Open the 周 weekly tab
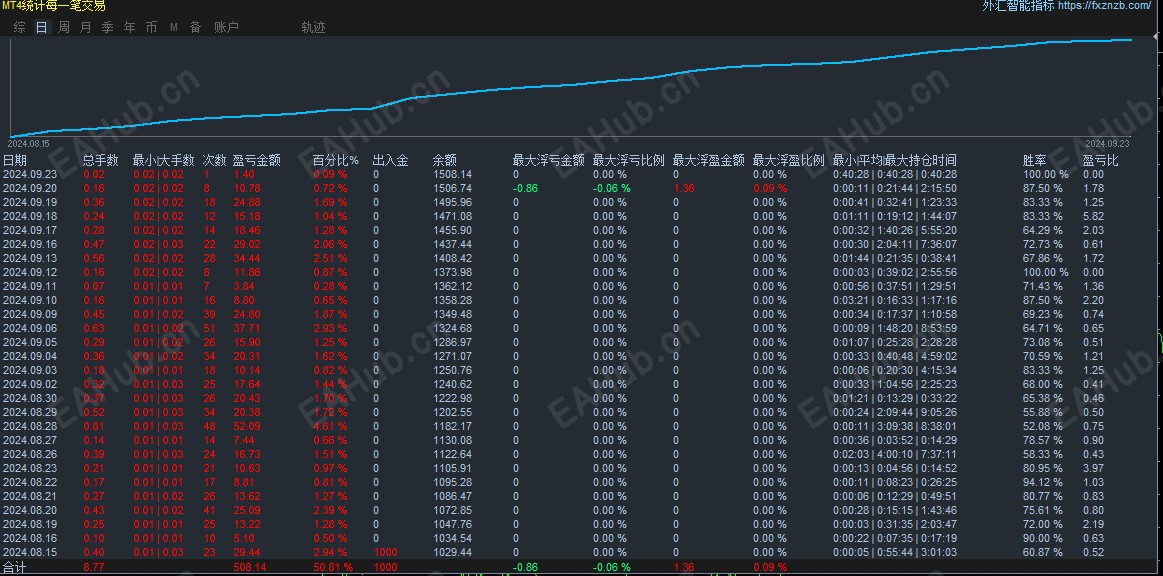 coord(64,27)
